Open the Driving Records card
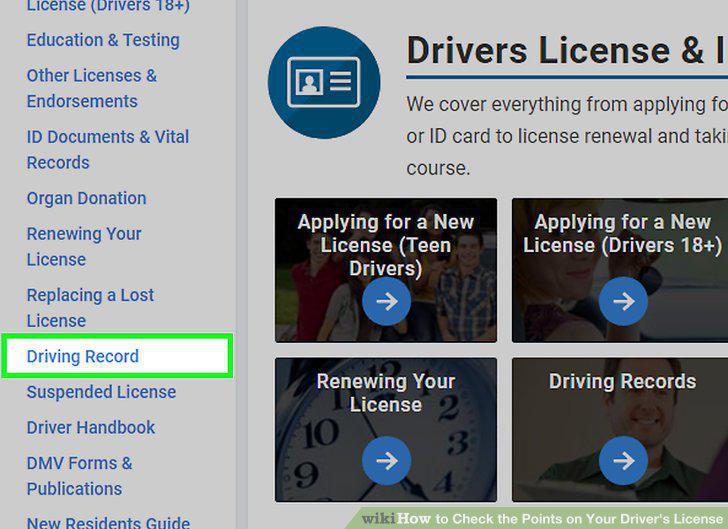This screenshot has width=728, height=529. coord(620,430)
